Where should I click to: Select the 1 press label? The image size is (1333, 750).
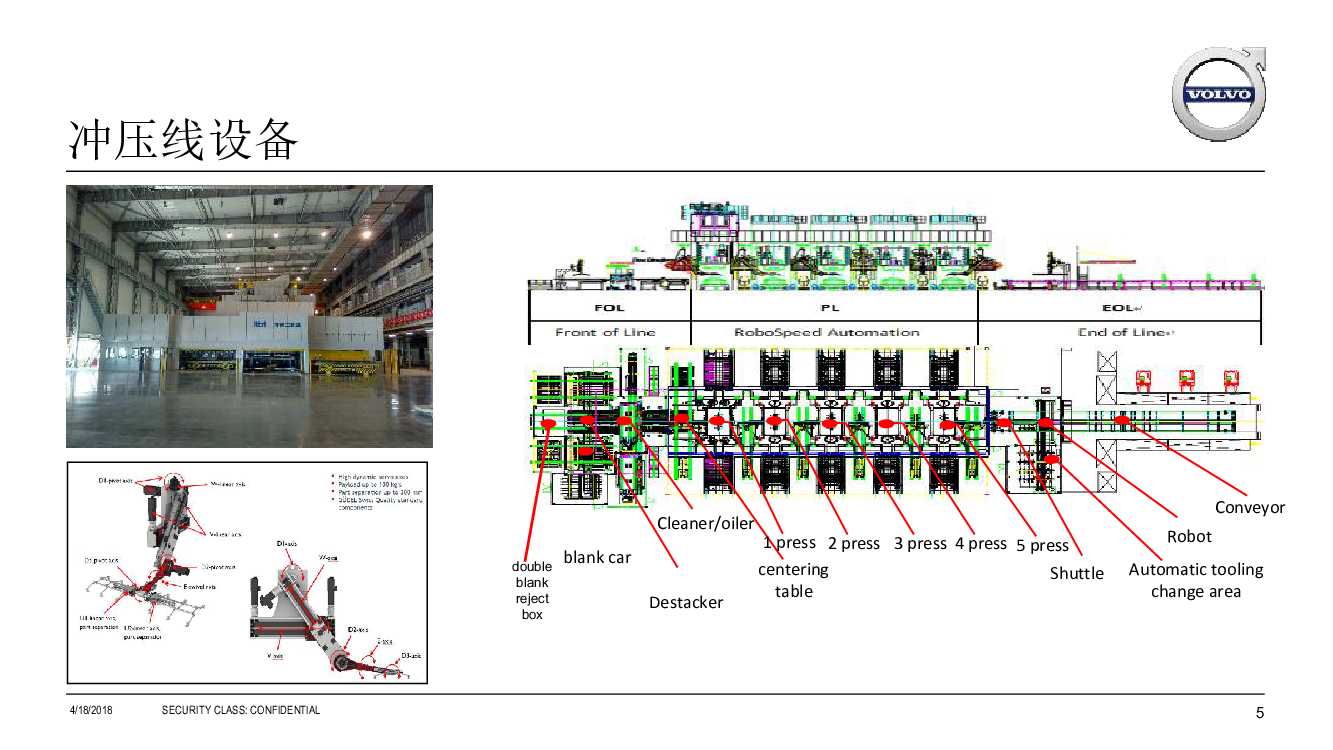[x=789, y=543]
